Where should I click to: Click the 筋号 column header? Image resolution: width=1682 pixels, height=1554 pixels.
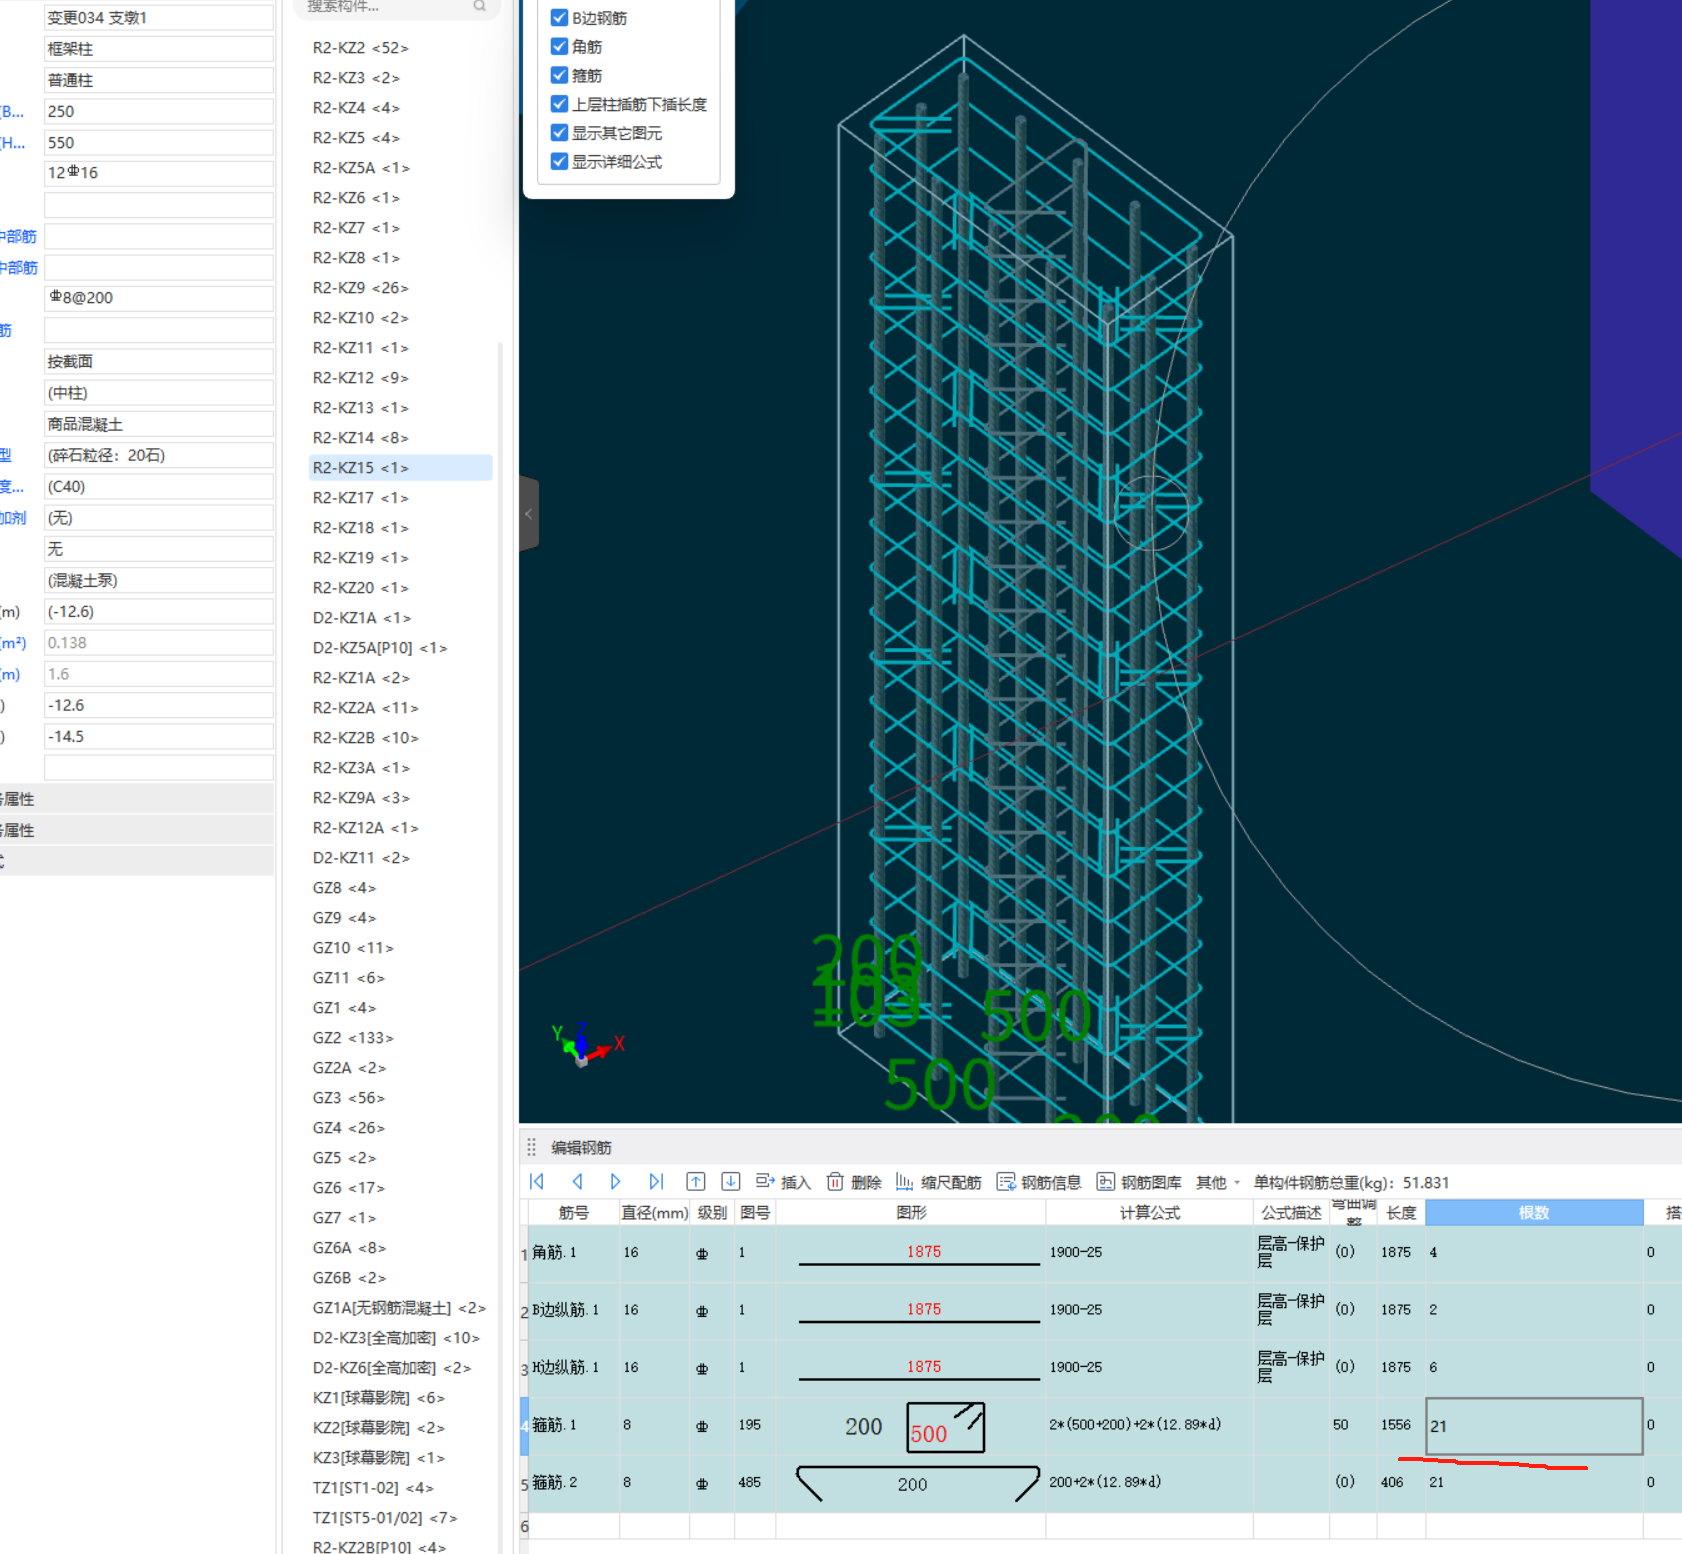pyautogui.click(x=574, y=1212)
